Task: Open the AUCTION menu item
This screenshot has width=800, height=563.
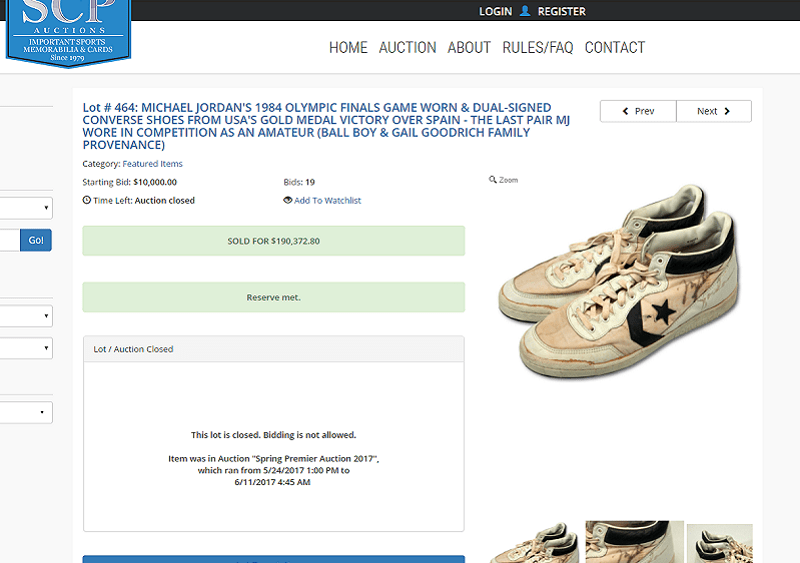Action: pyautogui.click(x=407, y=47)
